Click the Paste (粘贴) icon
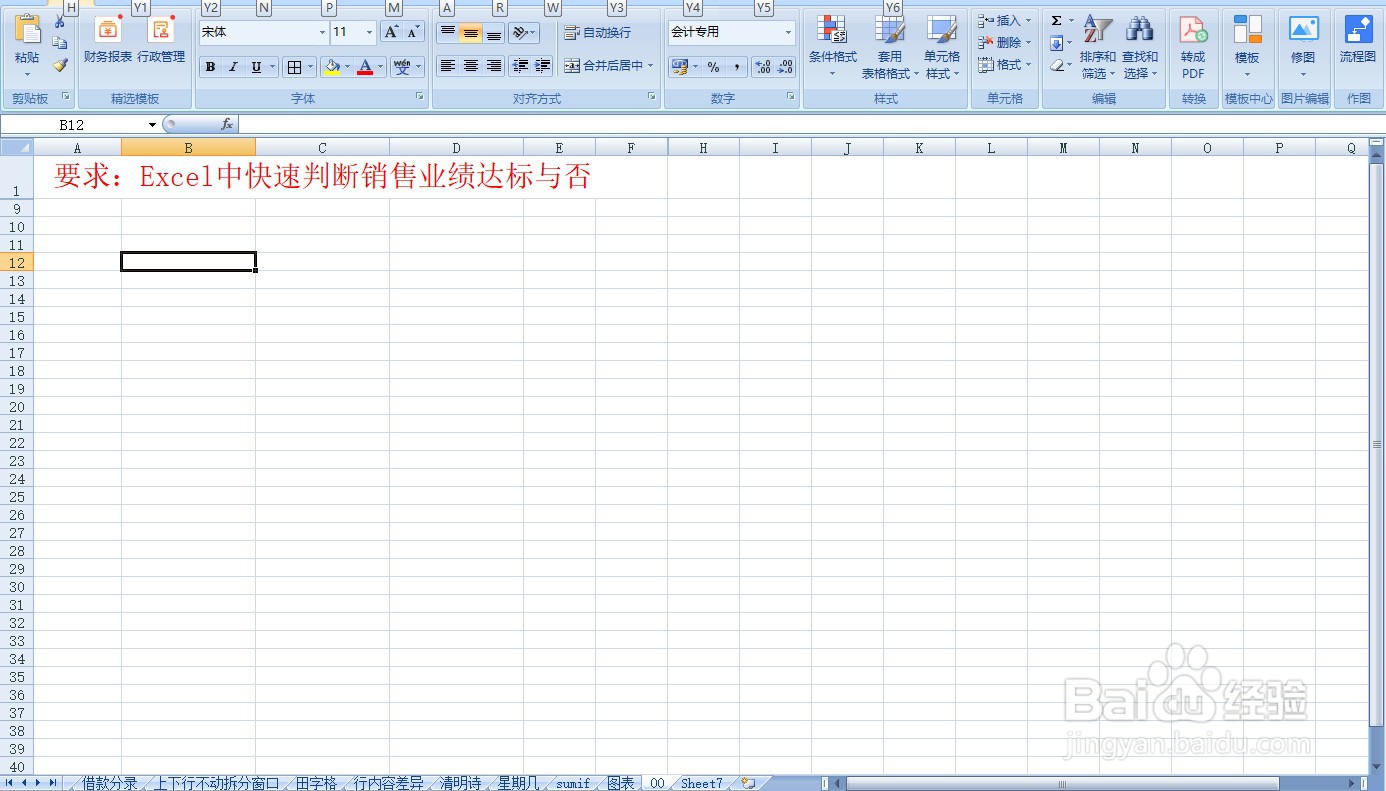 pos(27,30)
